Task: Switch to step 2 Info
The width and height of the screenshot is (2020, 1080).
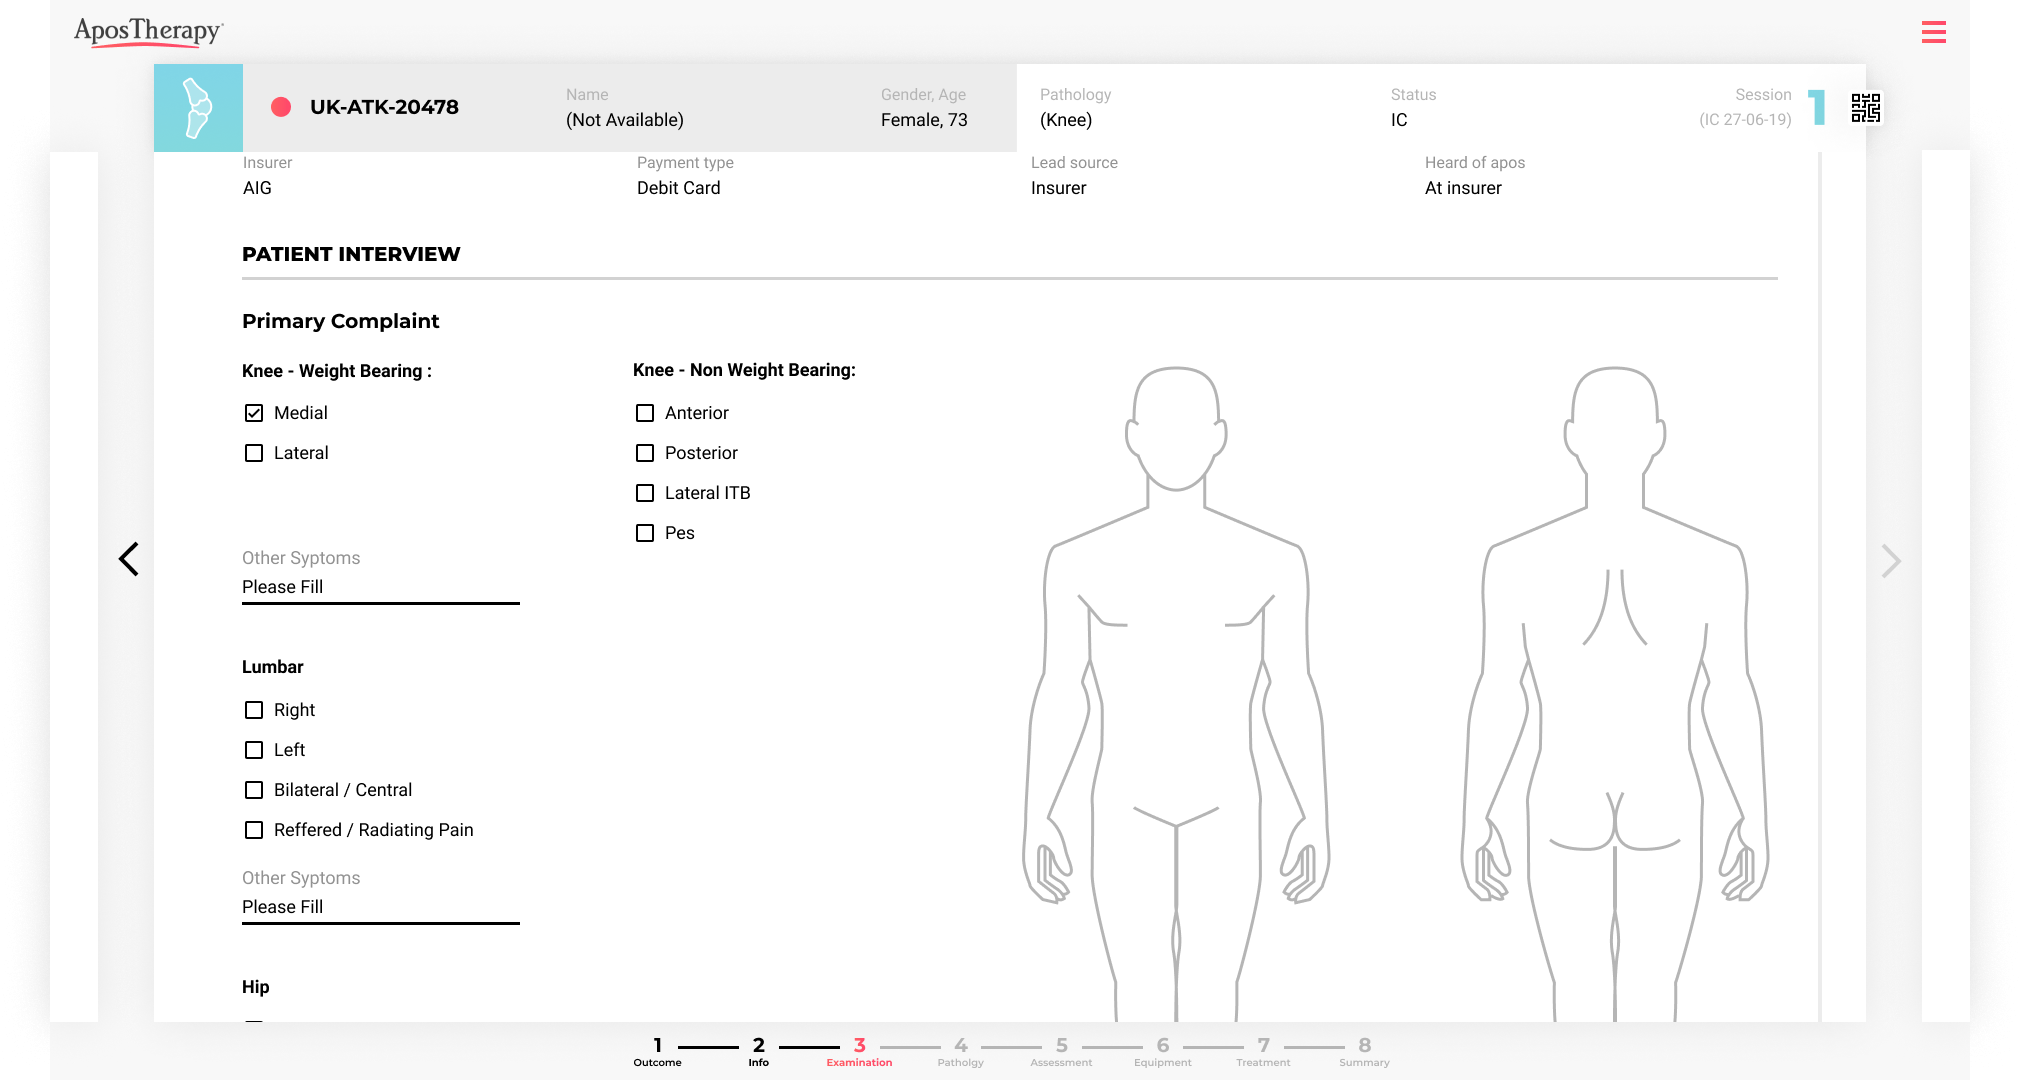Action: 758,1050
